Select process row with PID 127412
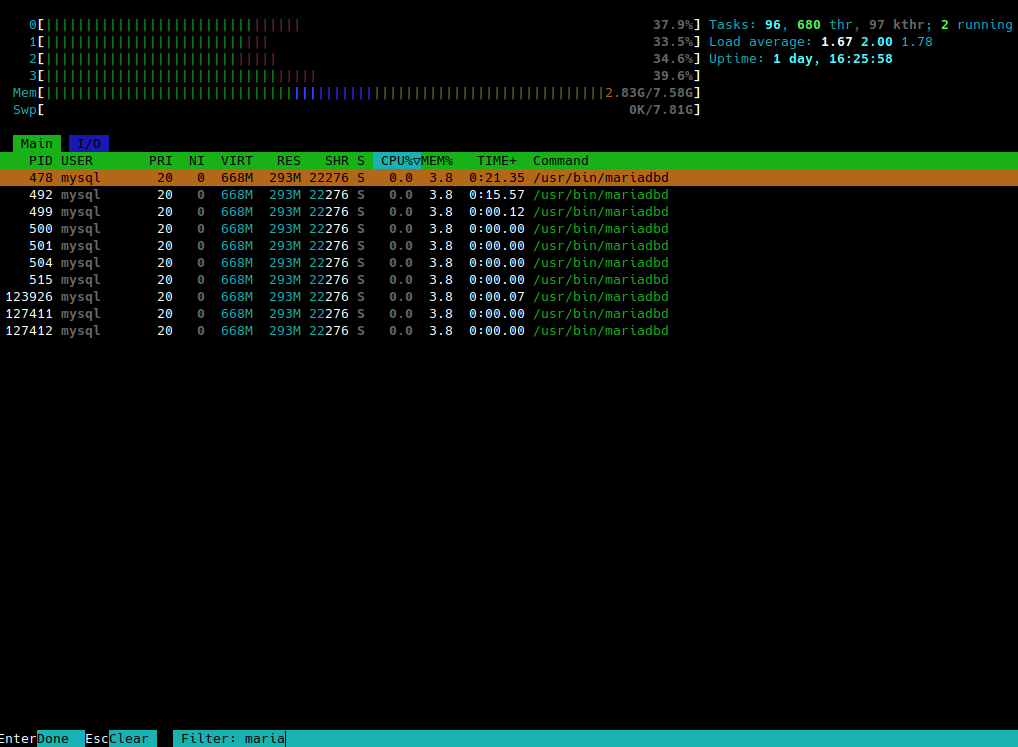 coord(509,330)
